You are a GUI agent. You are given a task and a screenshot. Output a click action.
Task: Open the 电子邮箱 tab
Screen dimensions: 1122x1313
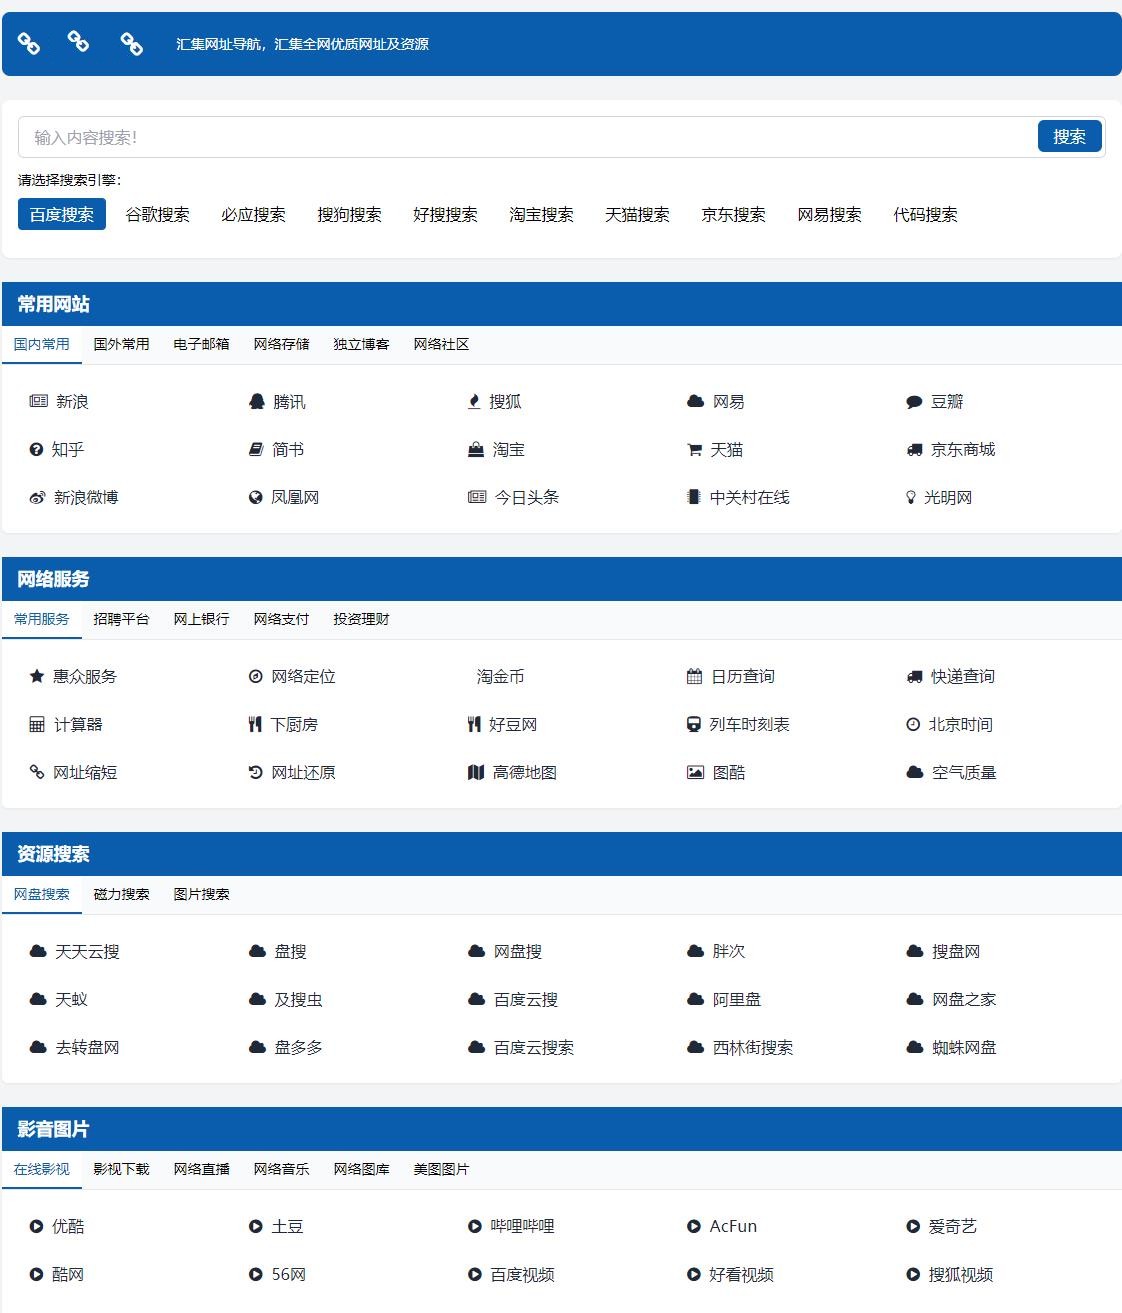[202, 344]
